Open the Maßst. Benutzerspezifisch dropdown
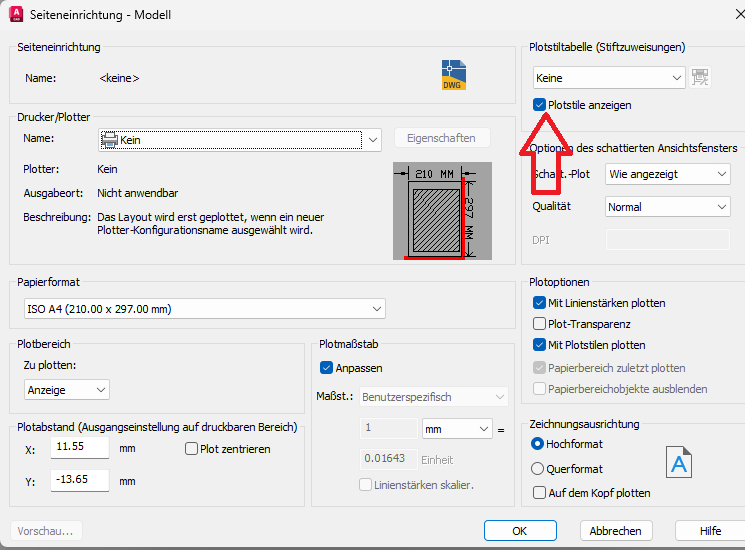The image size is (745, 550). [434, 397]
